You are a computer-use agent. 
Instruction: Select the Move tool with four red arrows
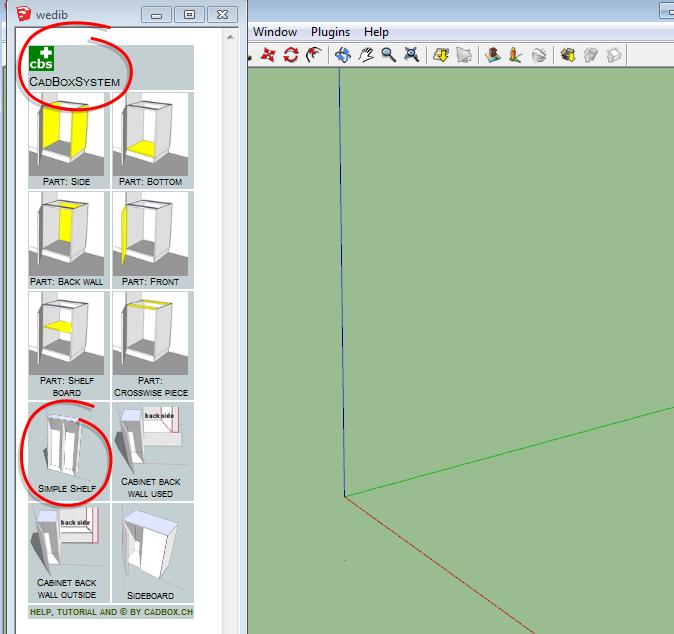click(x=267, y=55)
